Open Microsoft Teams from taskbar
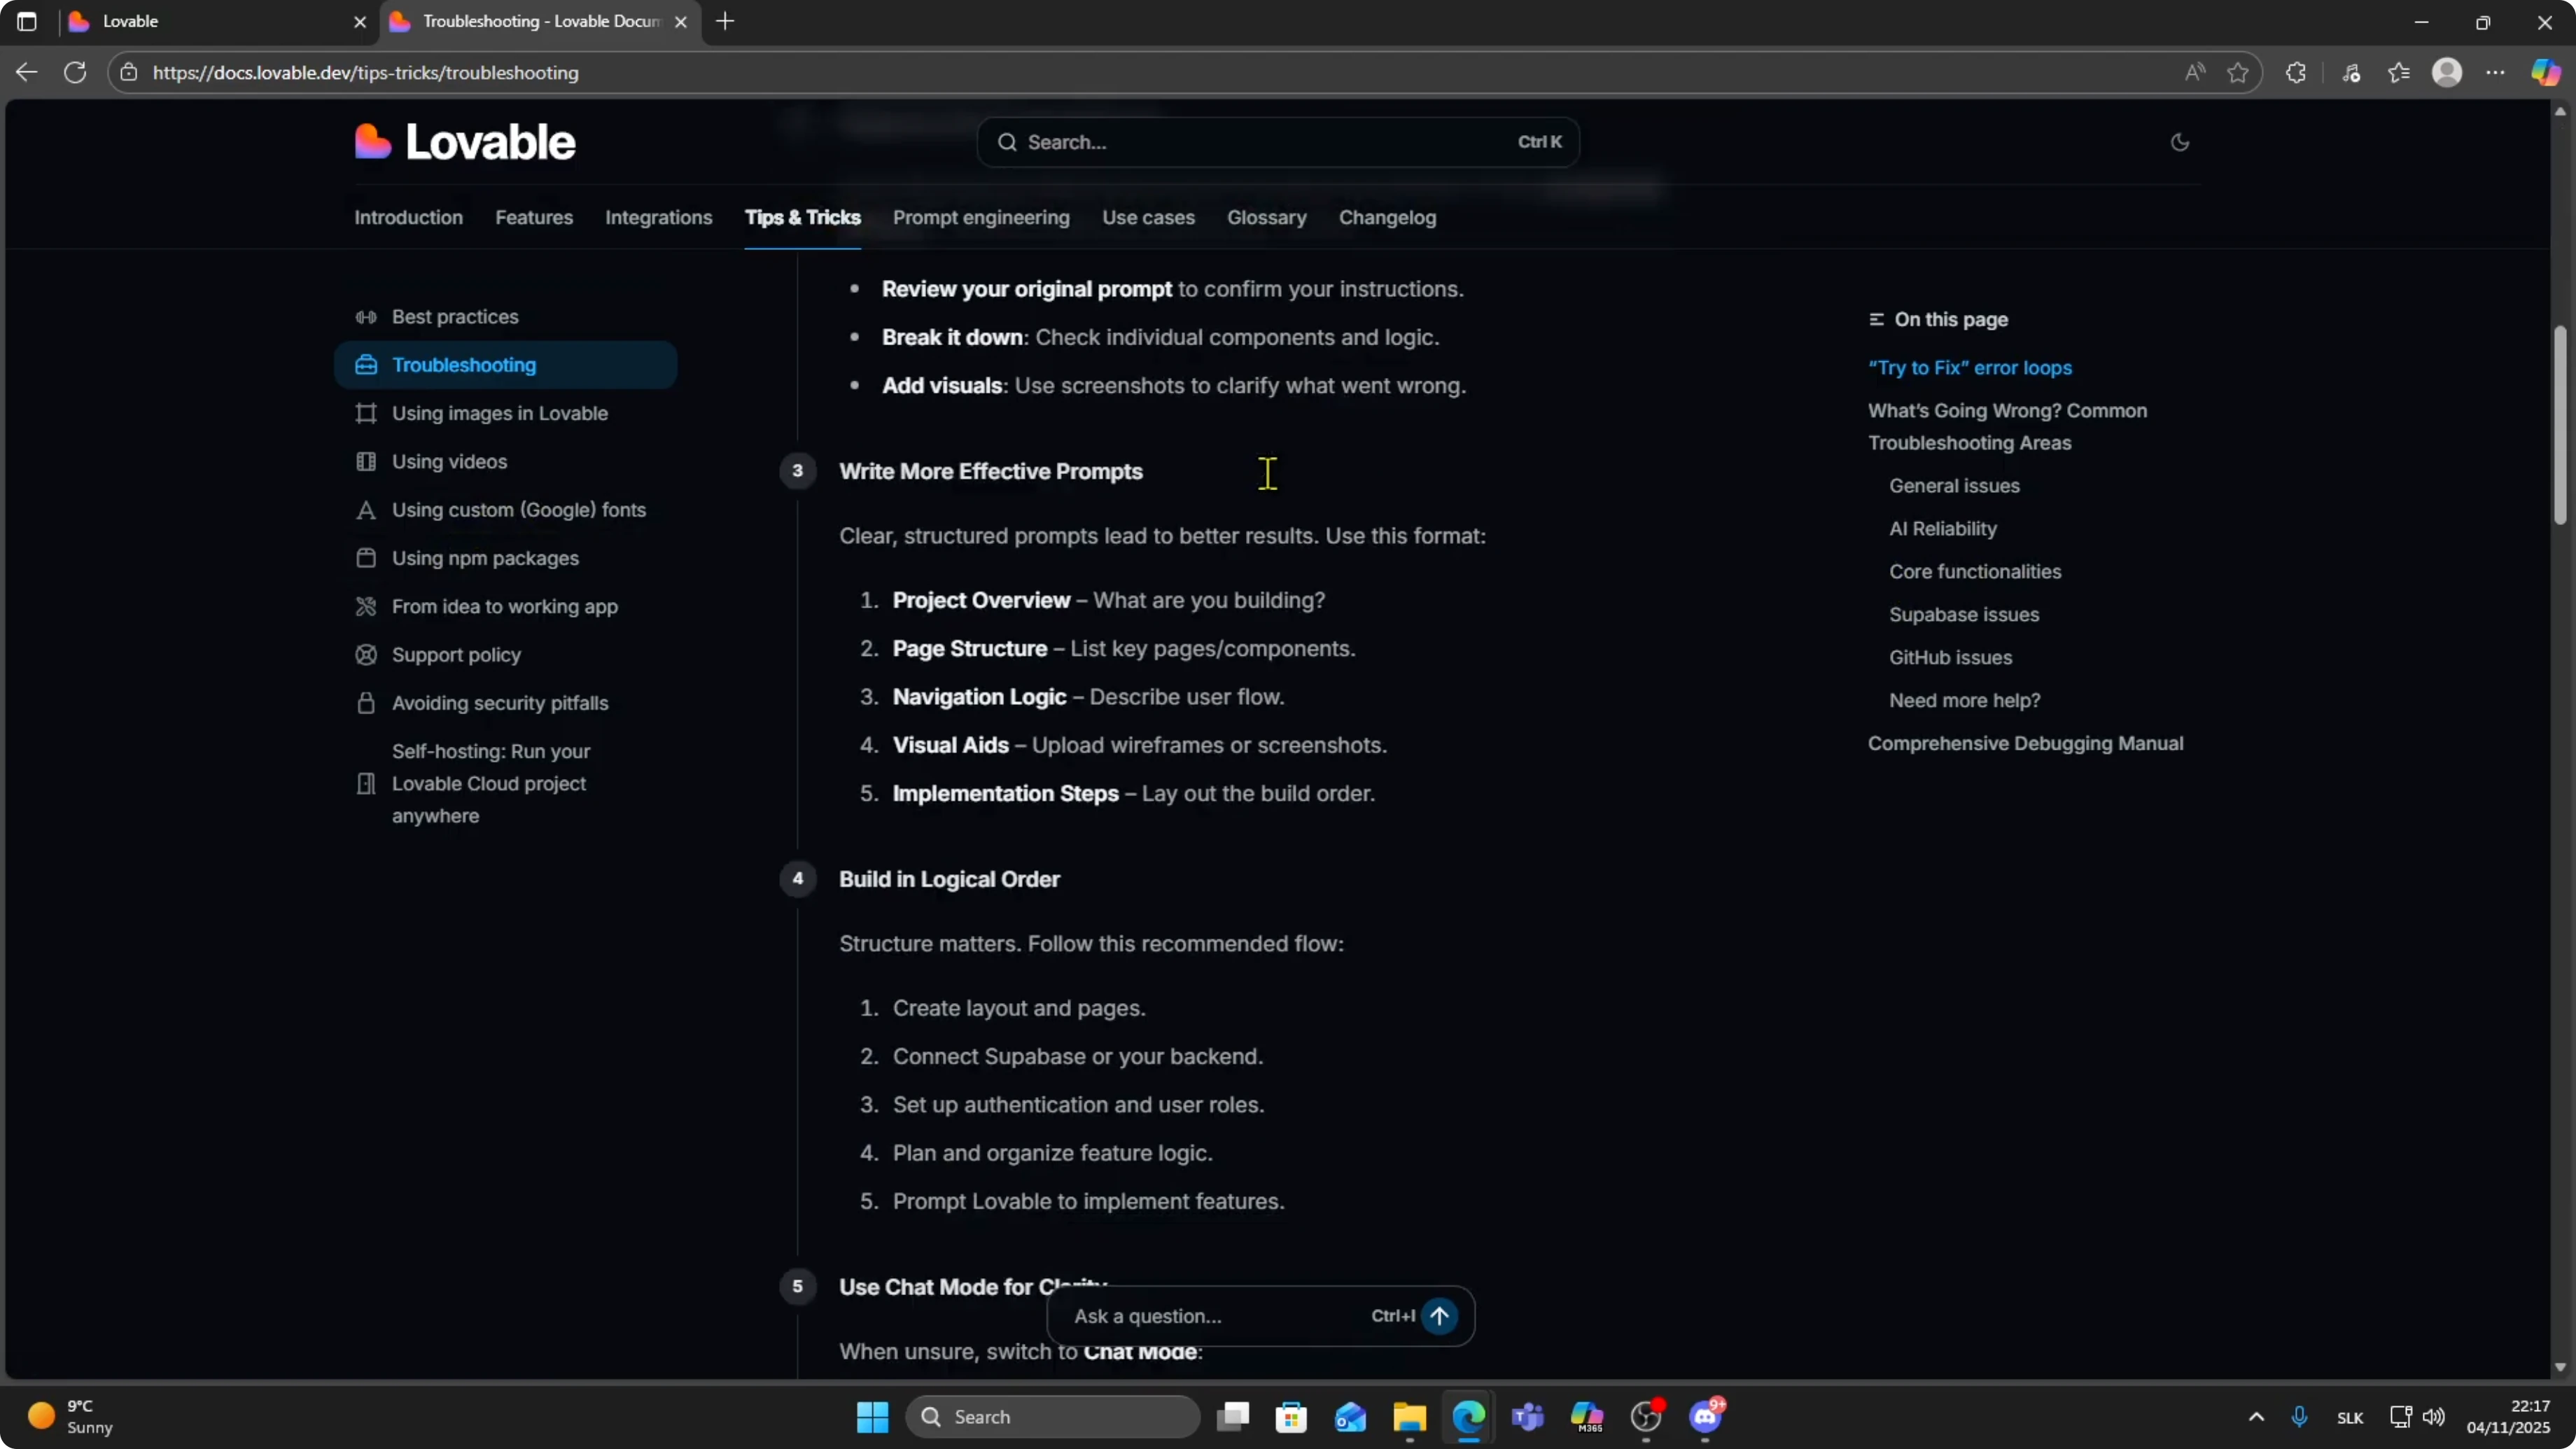 (1528, 1416)
